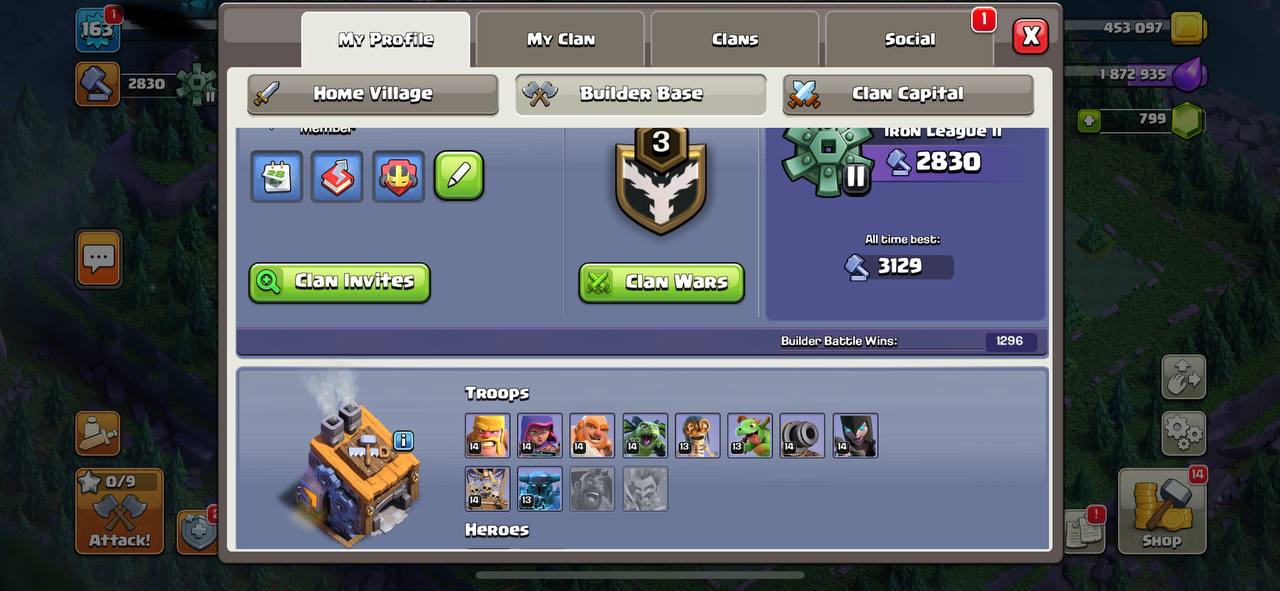Tap the Night Witch troop icon
Viewport: 1280px width, 591px height.
pos(855,436)
